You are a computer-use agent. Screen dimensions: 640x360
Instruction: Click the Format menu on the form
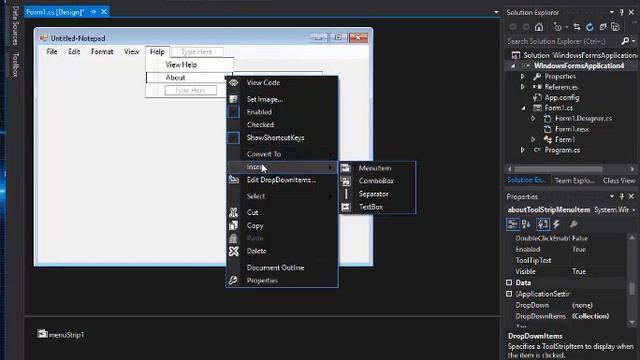102,52
